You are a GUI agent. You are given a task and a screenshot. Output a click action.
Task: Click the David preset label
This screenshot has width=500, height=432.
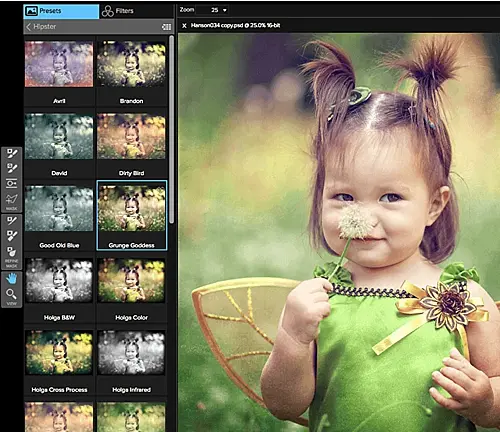pyautogui.click(x=59, y=173)
